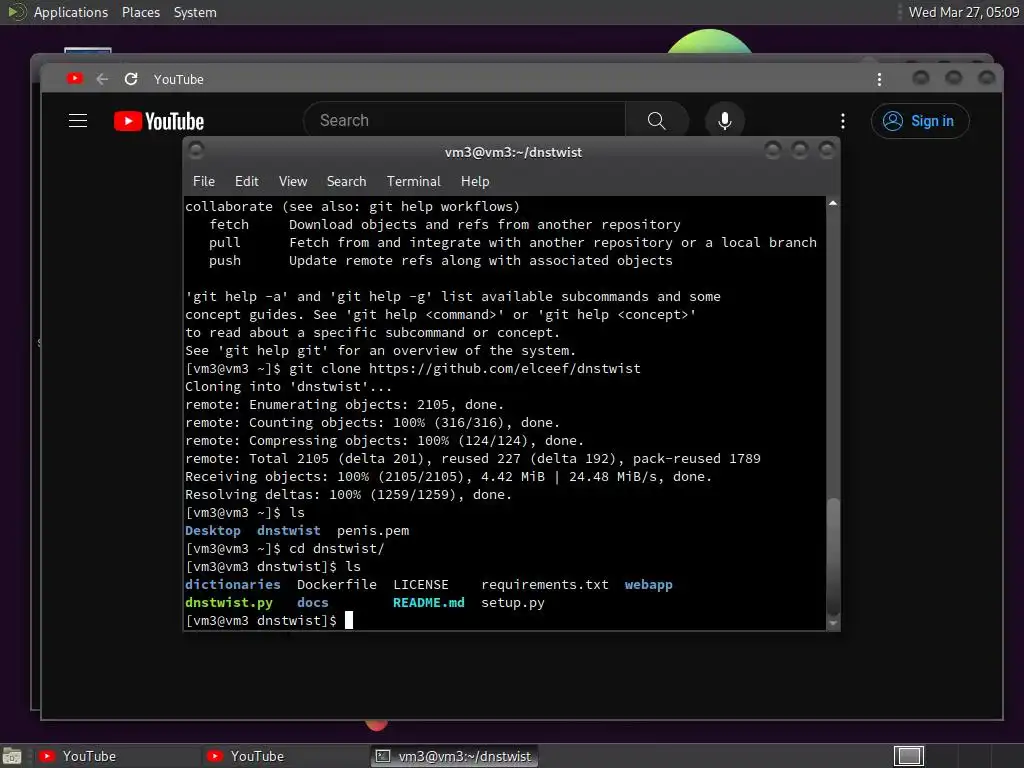Click the github.com/elceef/dnstwist URL text
Screen dimensions: 1024x768
(505, 368)
